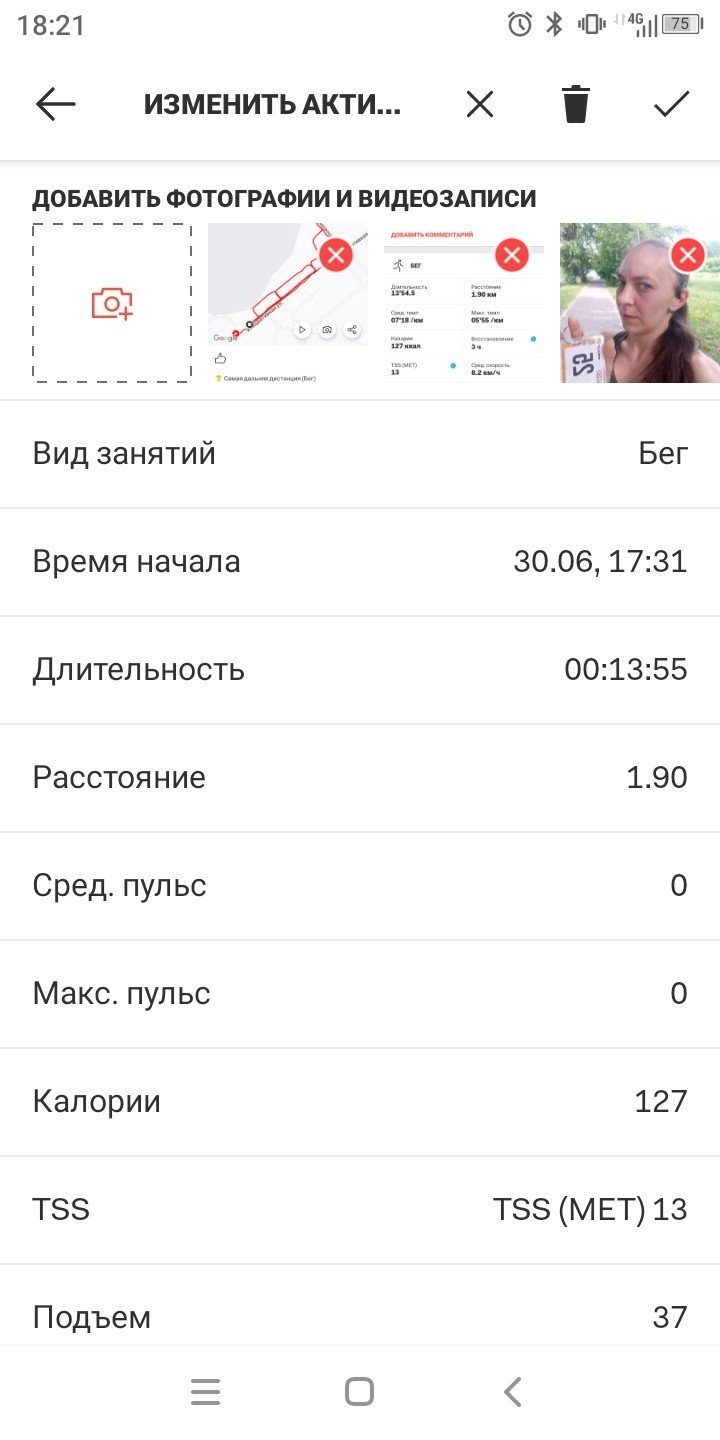Edit the Расстояние distance field

tap(360, 778)
